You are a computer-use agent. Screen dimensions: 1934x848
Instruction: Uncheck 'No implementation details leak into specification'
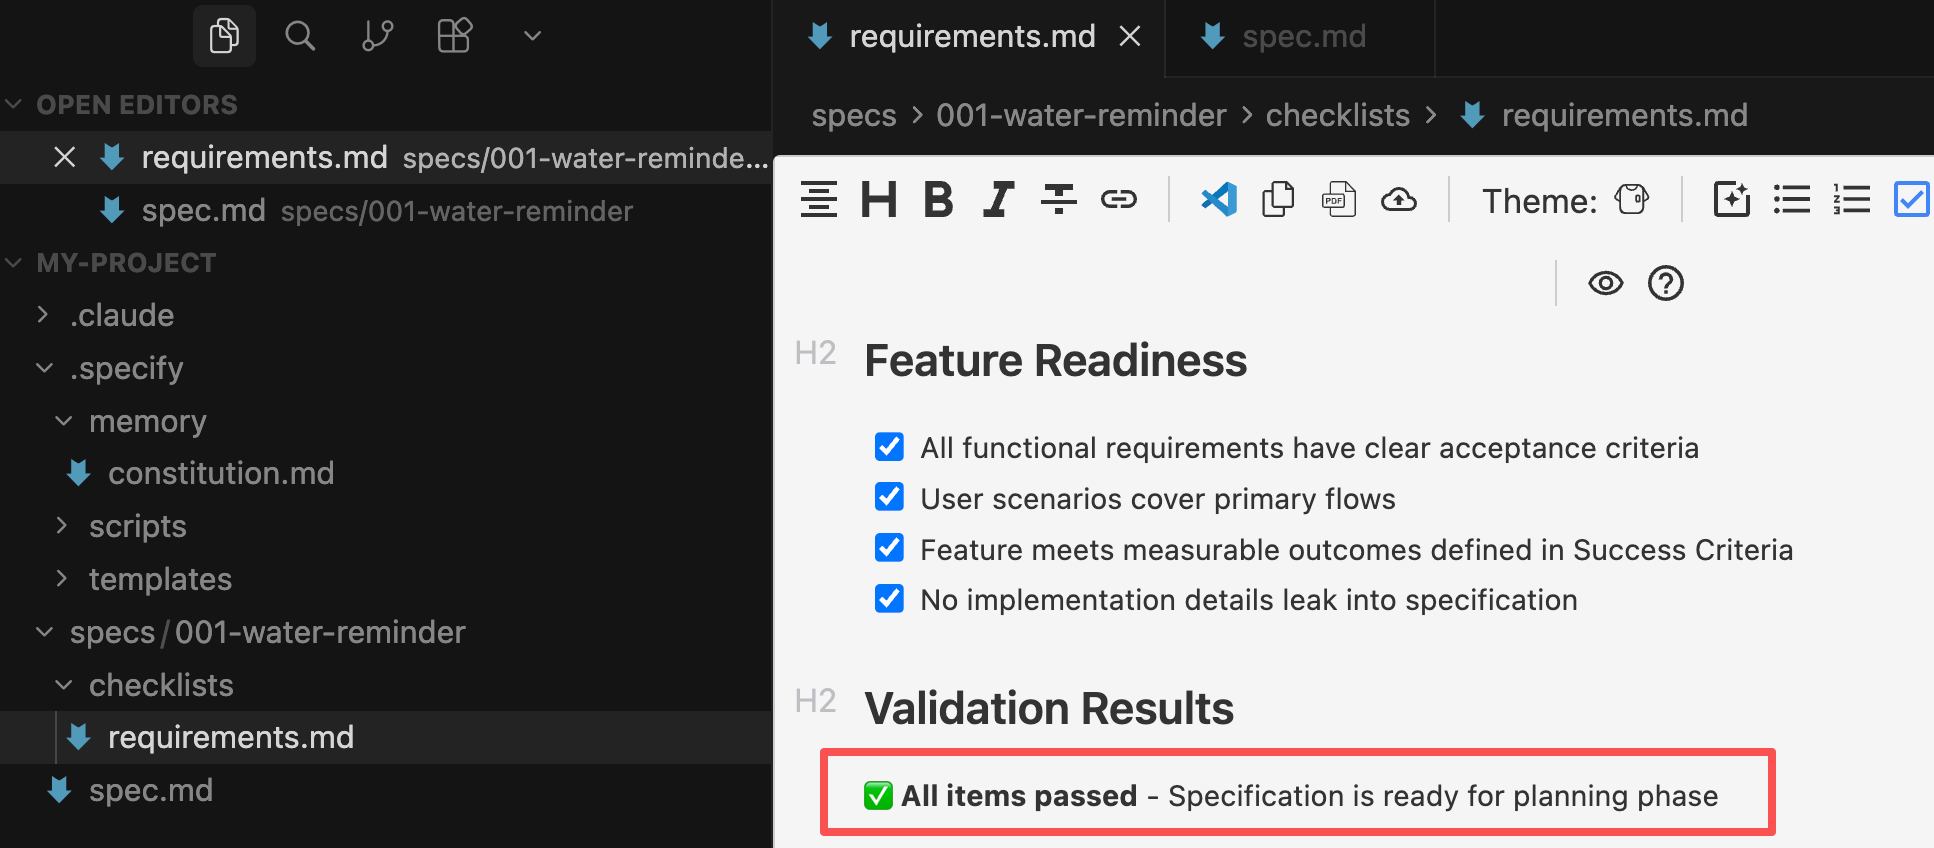tap(889, 599)
